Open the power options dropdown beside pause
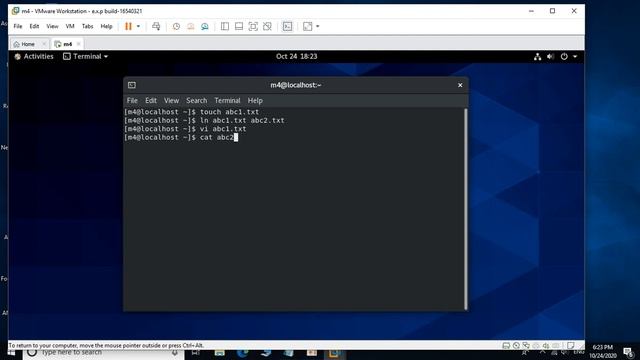The height and width of the screenshot is (360, 640). [x=138, y=26]
